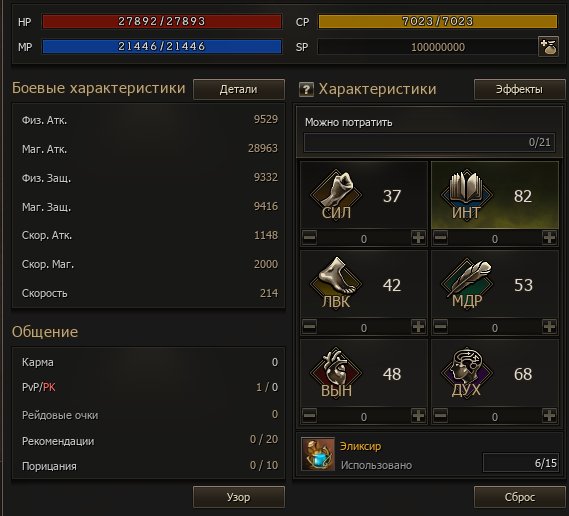Select the ДУХ head stat icon
Image resolution: width=569 pixels, height=516 pixels.
click(x=467, y=373)
